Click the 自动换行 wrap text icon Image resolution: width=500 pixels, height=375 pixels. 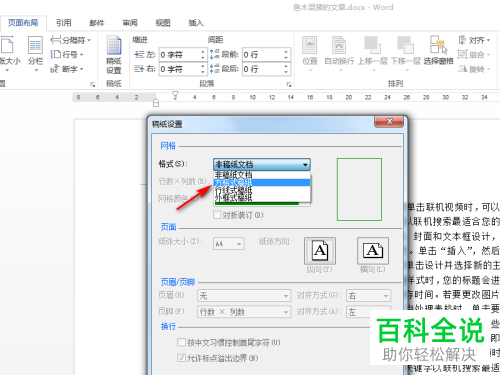339,53
